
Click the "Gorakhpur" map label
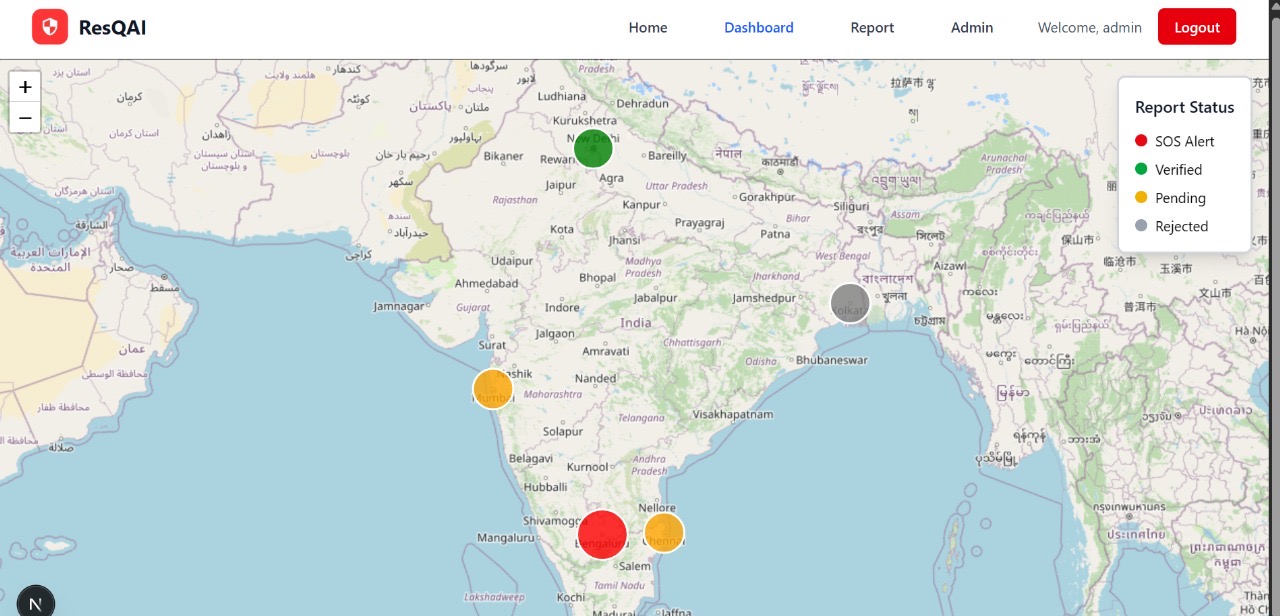(767, 197)
